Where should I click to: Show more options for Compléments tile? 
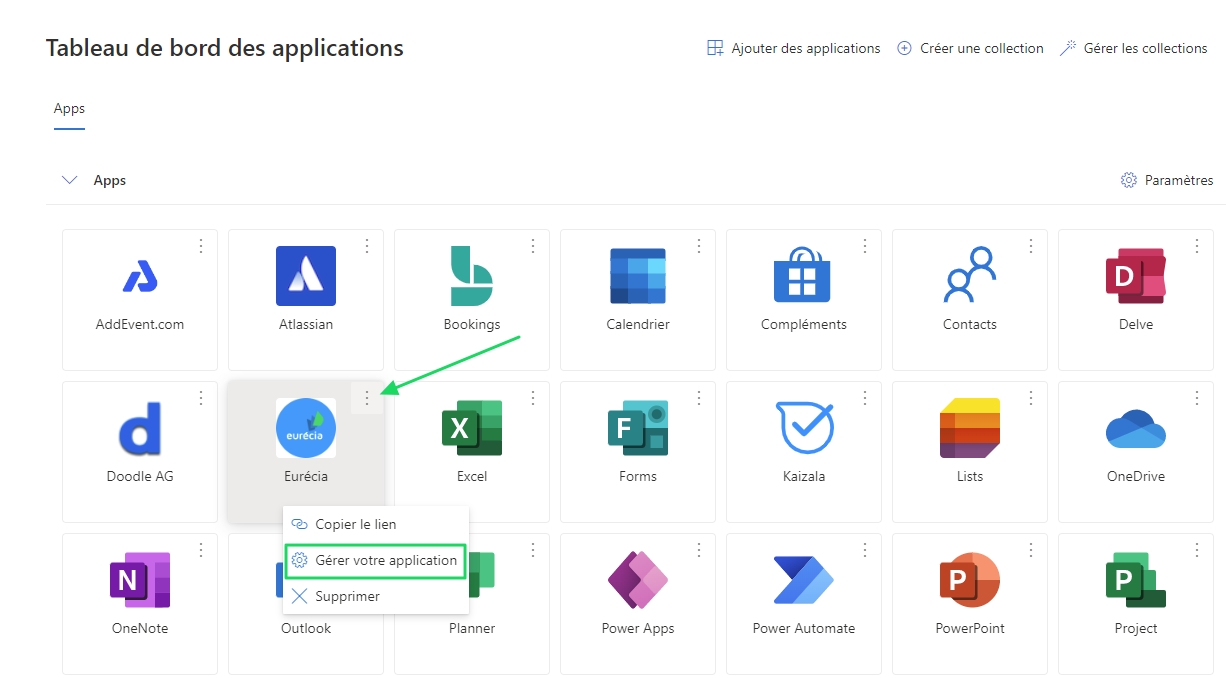point(865,246)
